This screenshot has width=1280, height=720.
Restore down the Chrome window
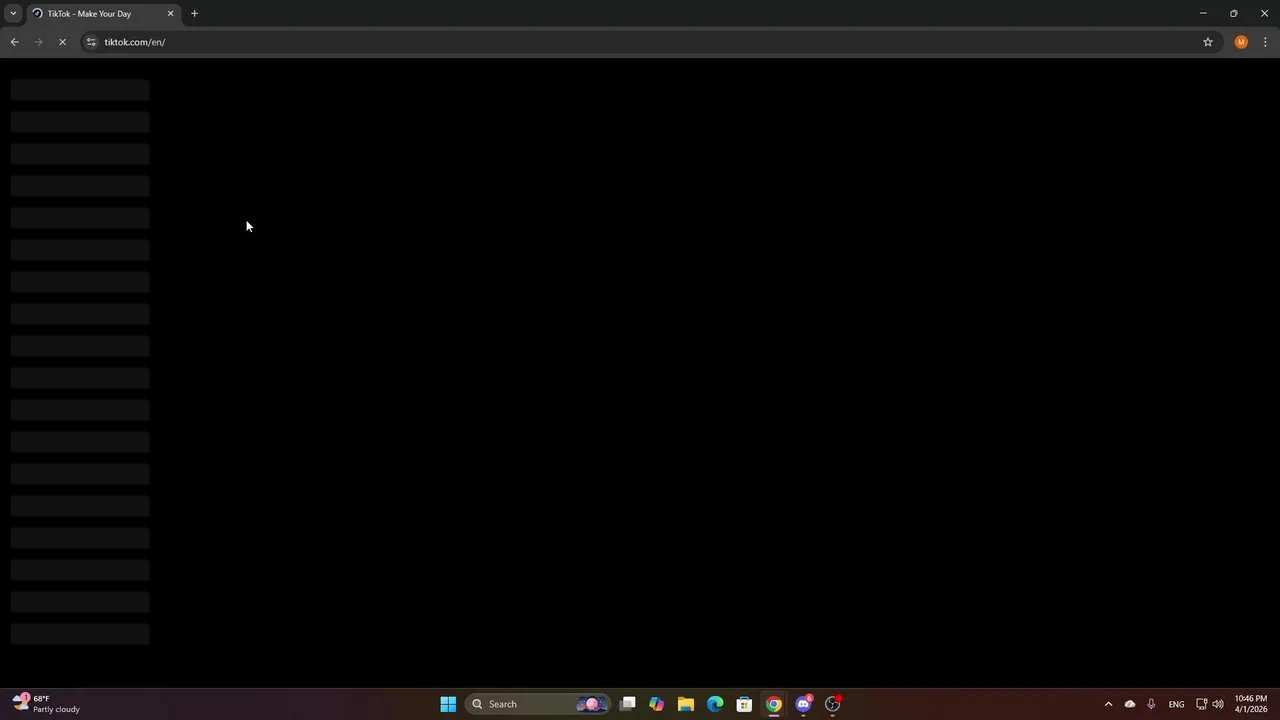(x=1234, y=14)
